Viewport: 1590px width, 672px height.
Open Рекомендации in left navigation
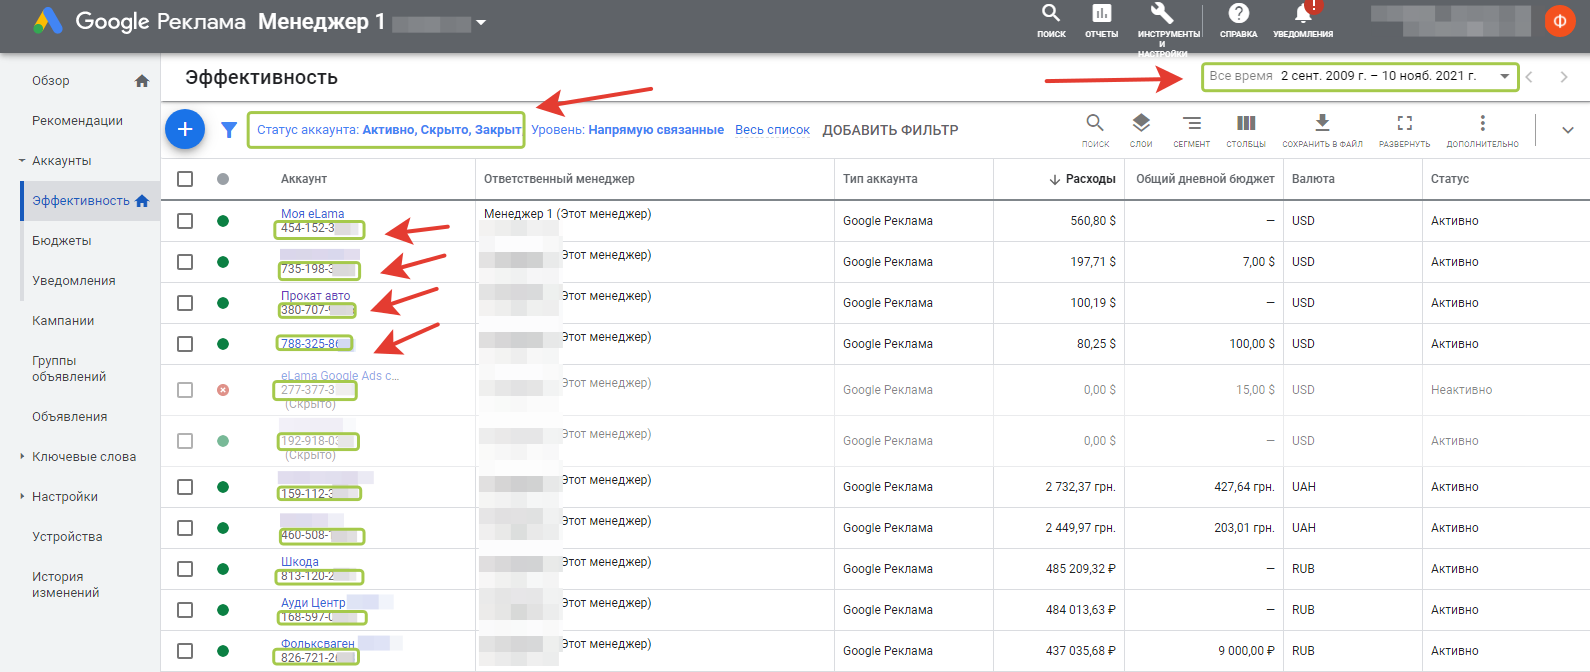click(77, 121)
